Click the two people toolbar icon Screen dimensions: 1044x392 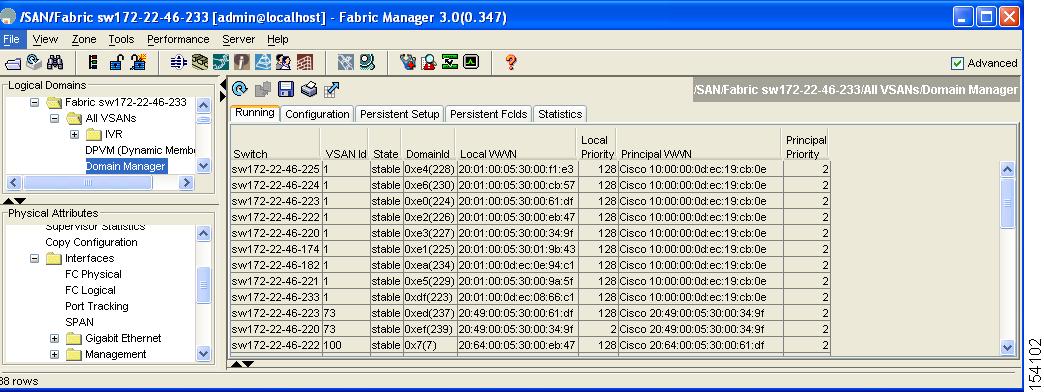(x=284, y=63)
